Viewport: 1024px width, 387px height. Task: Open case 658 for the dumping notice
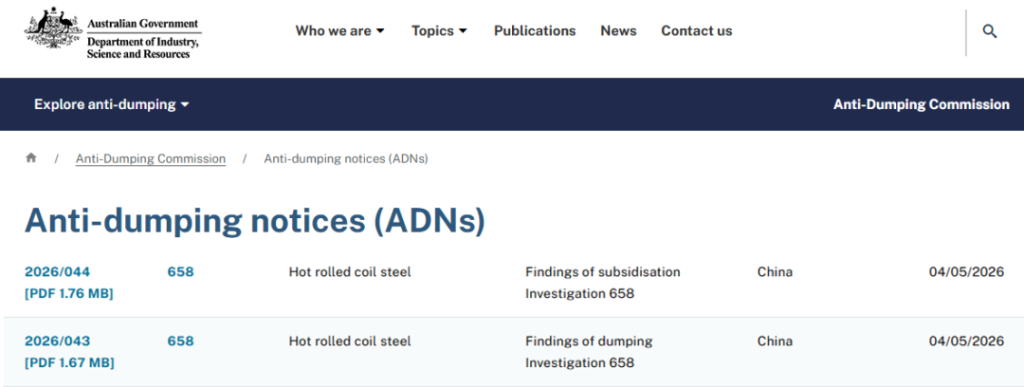tap(181, 341)
